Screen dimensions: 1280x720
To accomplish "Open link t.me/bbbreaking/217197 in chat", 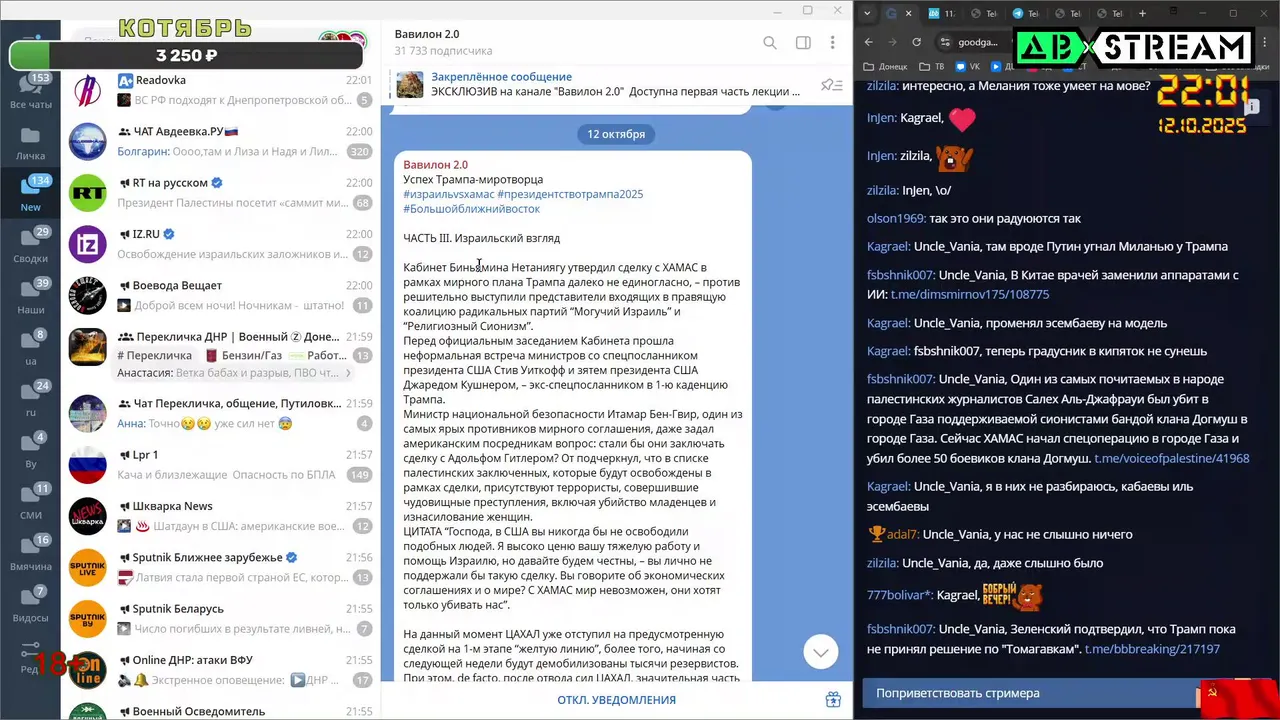I will [x=1152, y=649].
